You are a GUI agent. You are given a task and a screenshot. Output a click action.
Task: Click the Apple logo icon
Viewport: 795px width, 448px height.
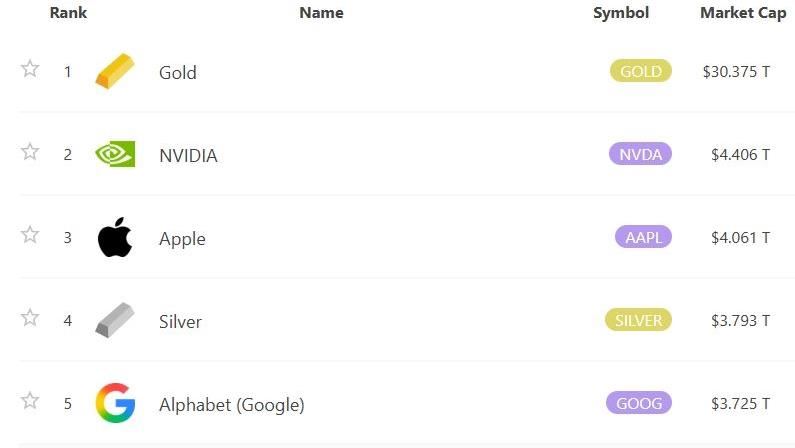click(115, 238)
